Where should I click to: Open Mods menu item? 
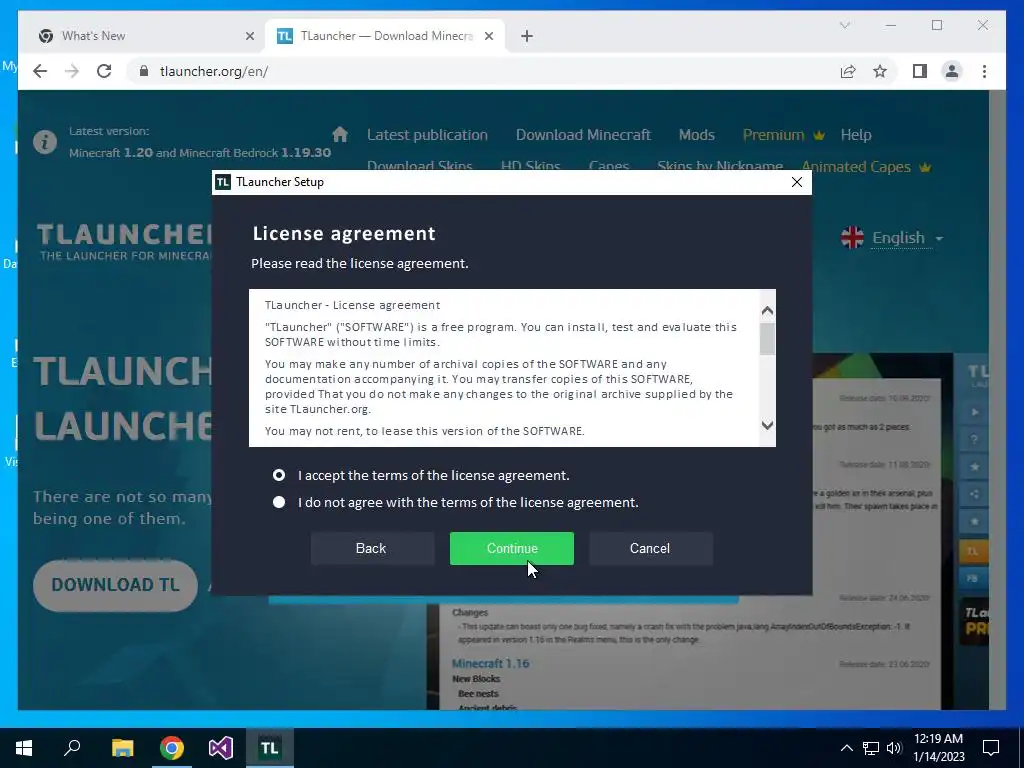click(696, 135)
